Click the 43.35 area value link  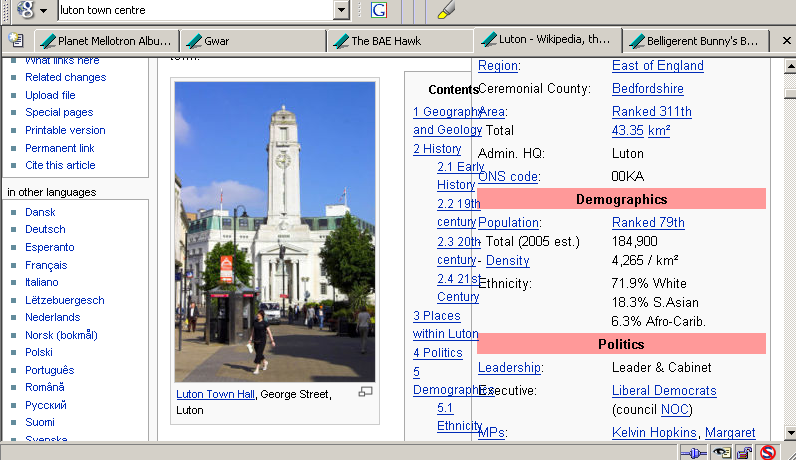[x=627, y=130]
